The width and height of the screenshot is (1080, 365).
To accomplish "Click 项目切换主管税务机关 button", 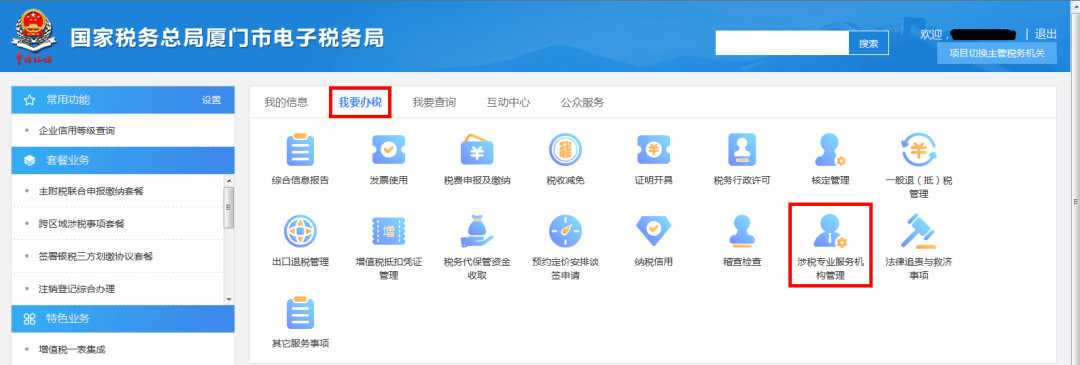I will [x=997, y=53].
